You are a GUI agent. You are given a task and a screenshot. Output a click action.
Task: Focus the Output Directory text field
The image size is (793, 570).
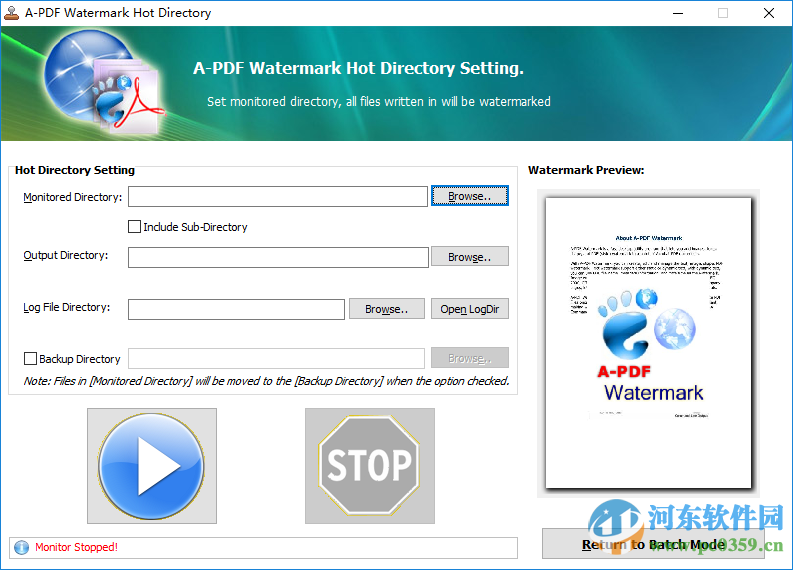tap(278, 257)
